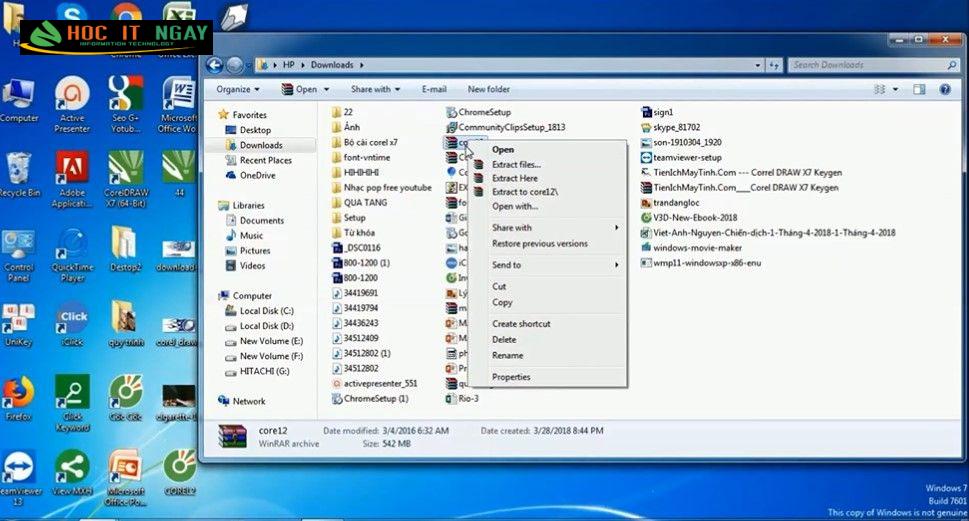Open Destop2 folder on desktop
969x521 pixels.
pyautogui.click(x=125, y=250)
